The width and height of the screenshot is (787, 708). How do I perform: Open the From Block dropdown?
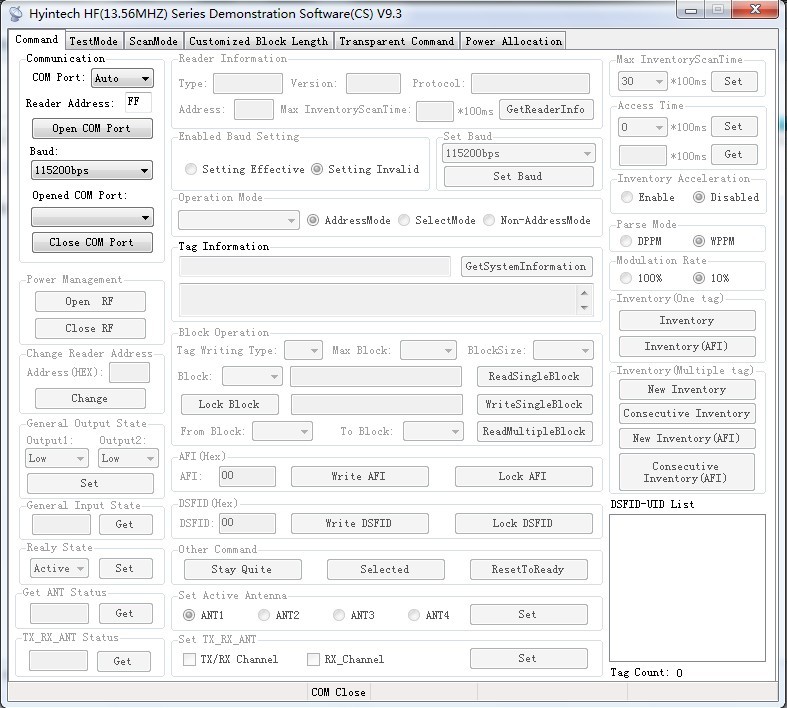pyautogui.click(x=282, y=432)
